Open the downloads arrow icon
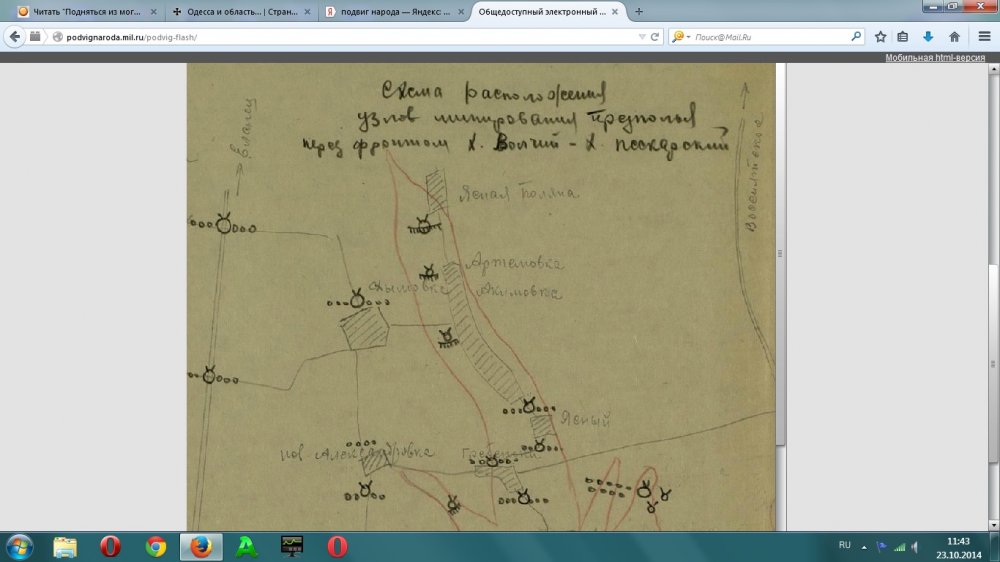Screen dimensions: 1000x562 click(928, 37)
